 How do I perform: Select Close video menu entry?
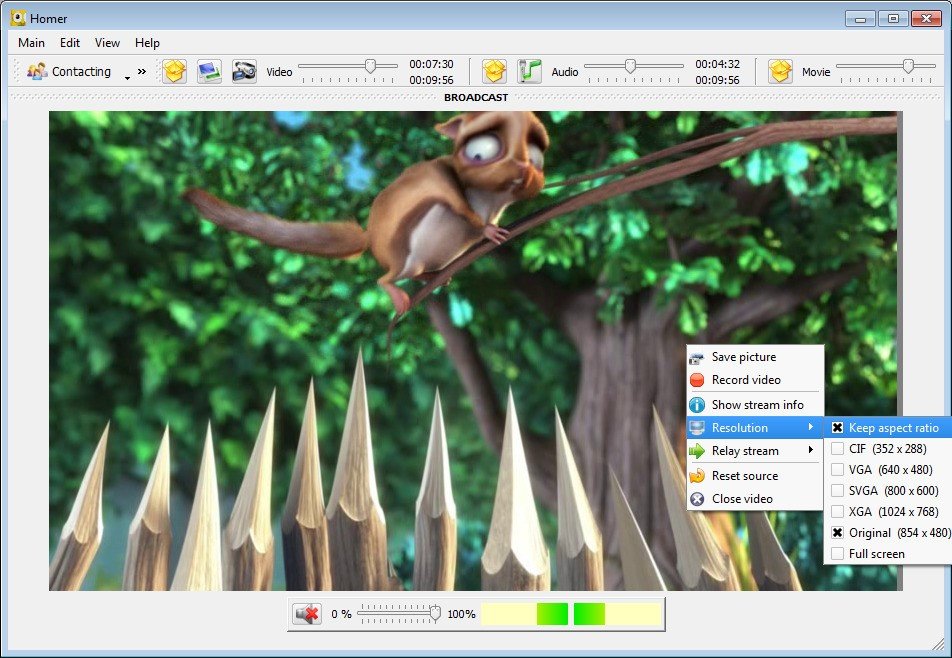tap(755, 499)
